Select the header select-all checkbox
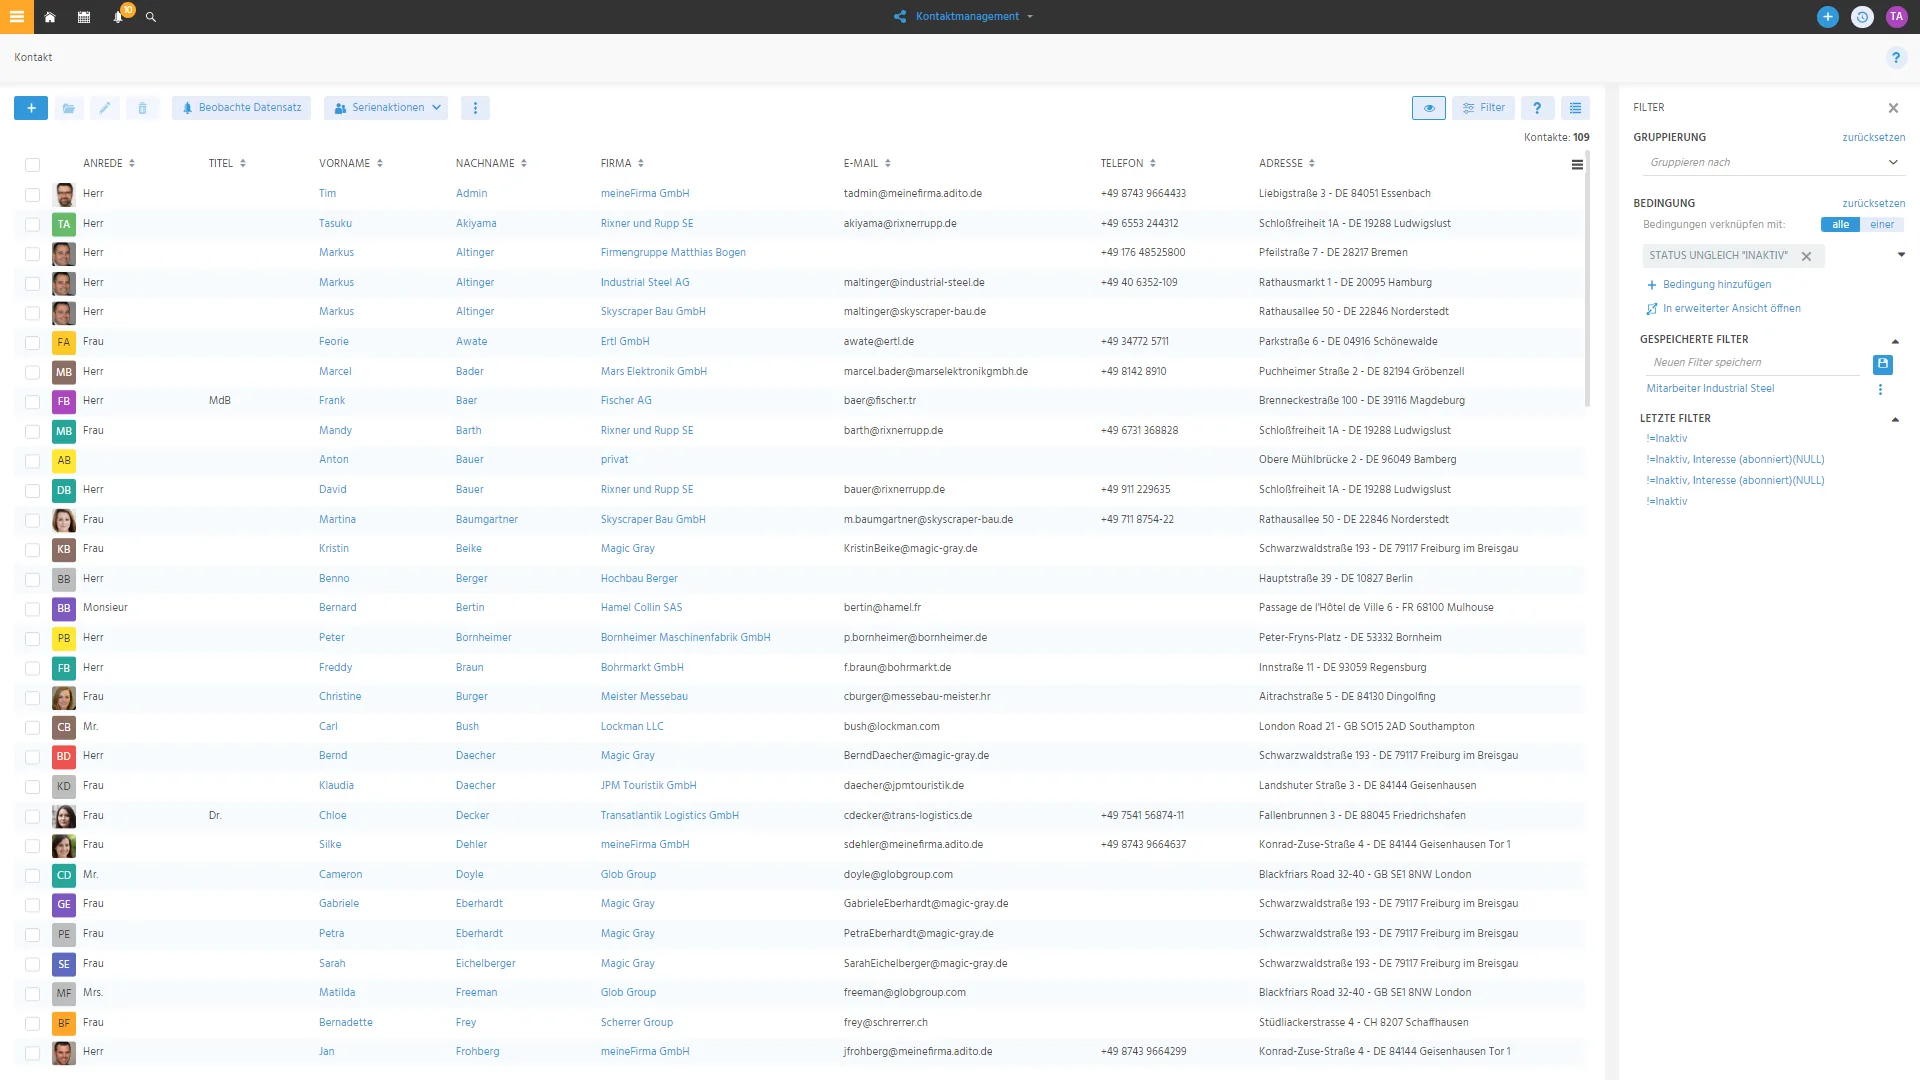This screenshot has height=1080, width=1920. tap(33, 165)
